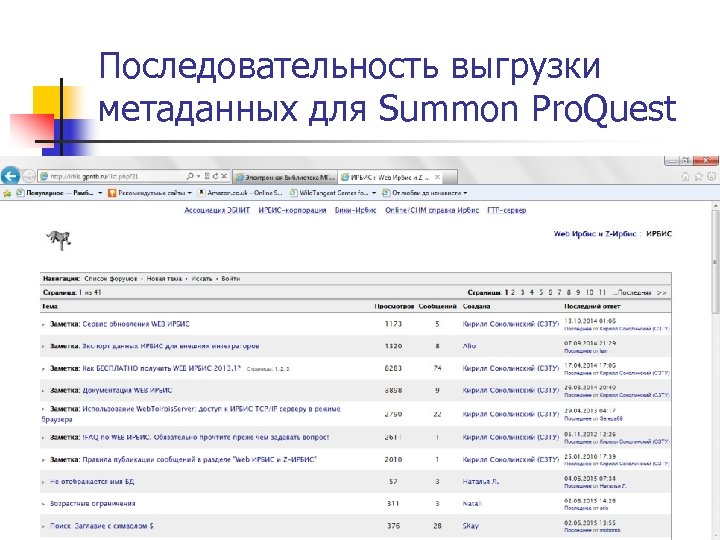Viewport: 720px width, 540px height.
Task: Click Новая тема in navigation bar
Action: pos(164,279)
